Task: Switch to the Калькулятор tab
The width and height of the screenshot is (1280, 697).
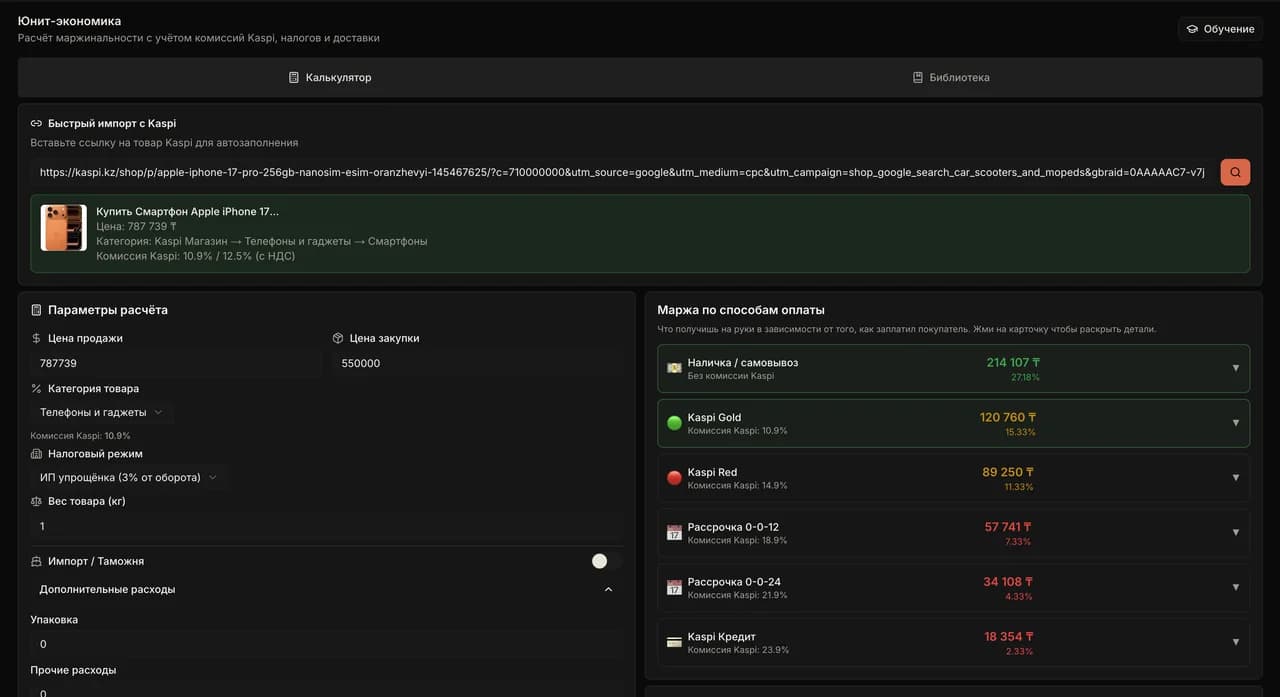Action: click(x=329, y=77)
